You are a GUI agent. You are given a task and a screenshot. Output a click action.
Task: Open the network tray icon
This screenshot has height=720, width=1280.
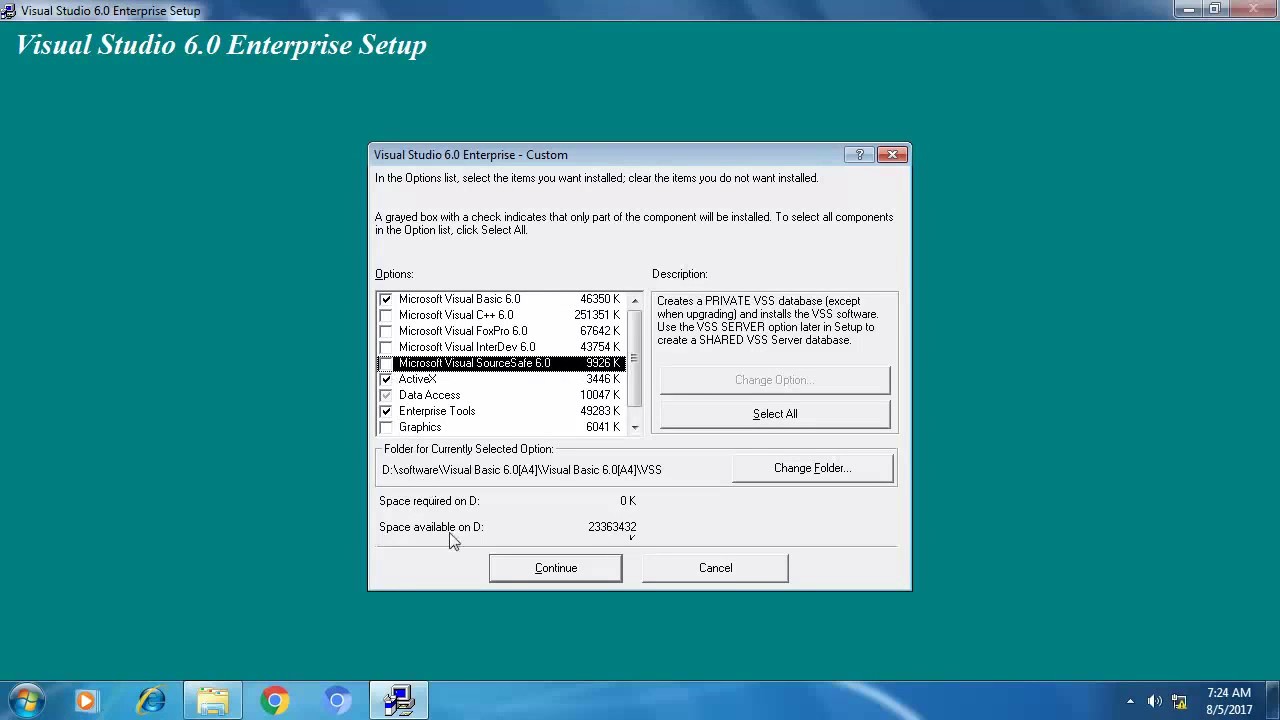click(x=1179, y=702)
